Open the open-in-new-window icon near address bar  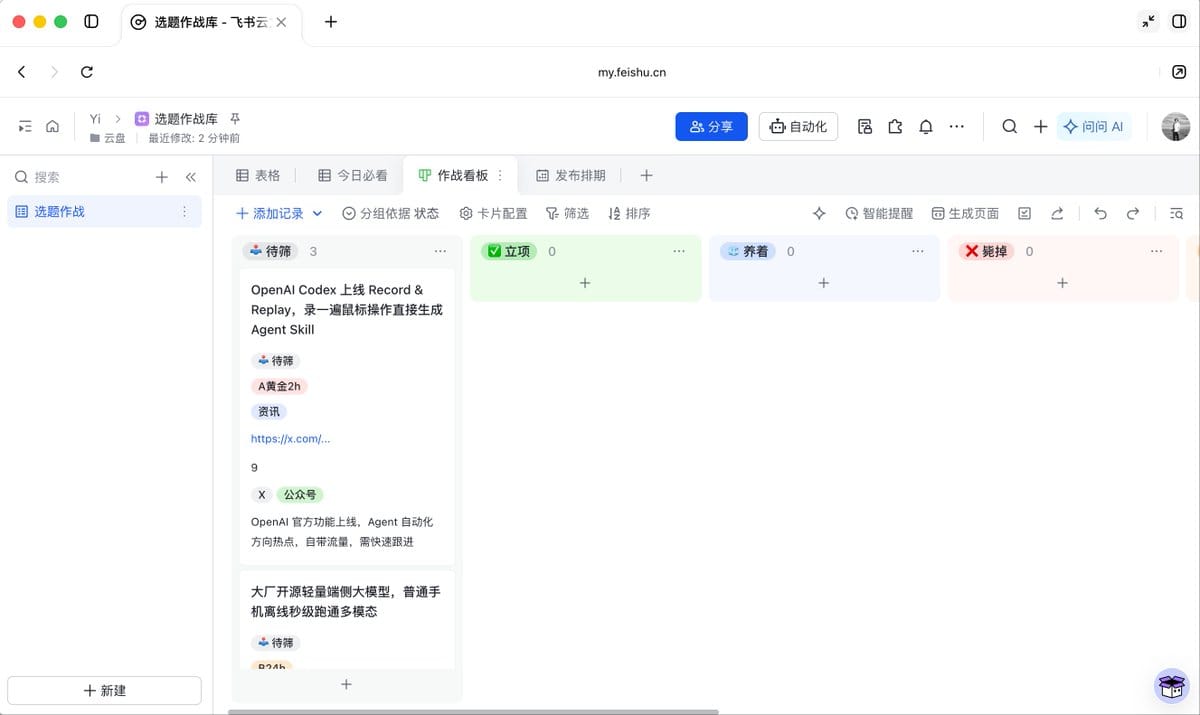(1178, 72)
